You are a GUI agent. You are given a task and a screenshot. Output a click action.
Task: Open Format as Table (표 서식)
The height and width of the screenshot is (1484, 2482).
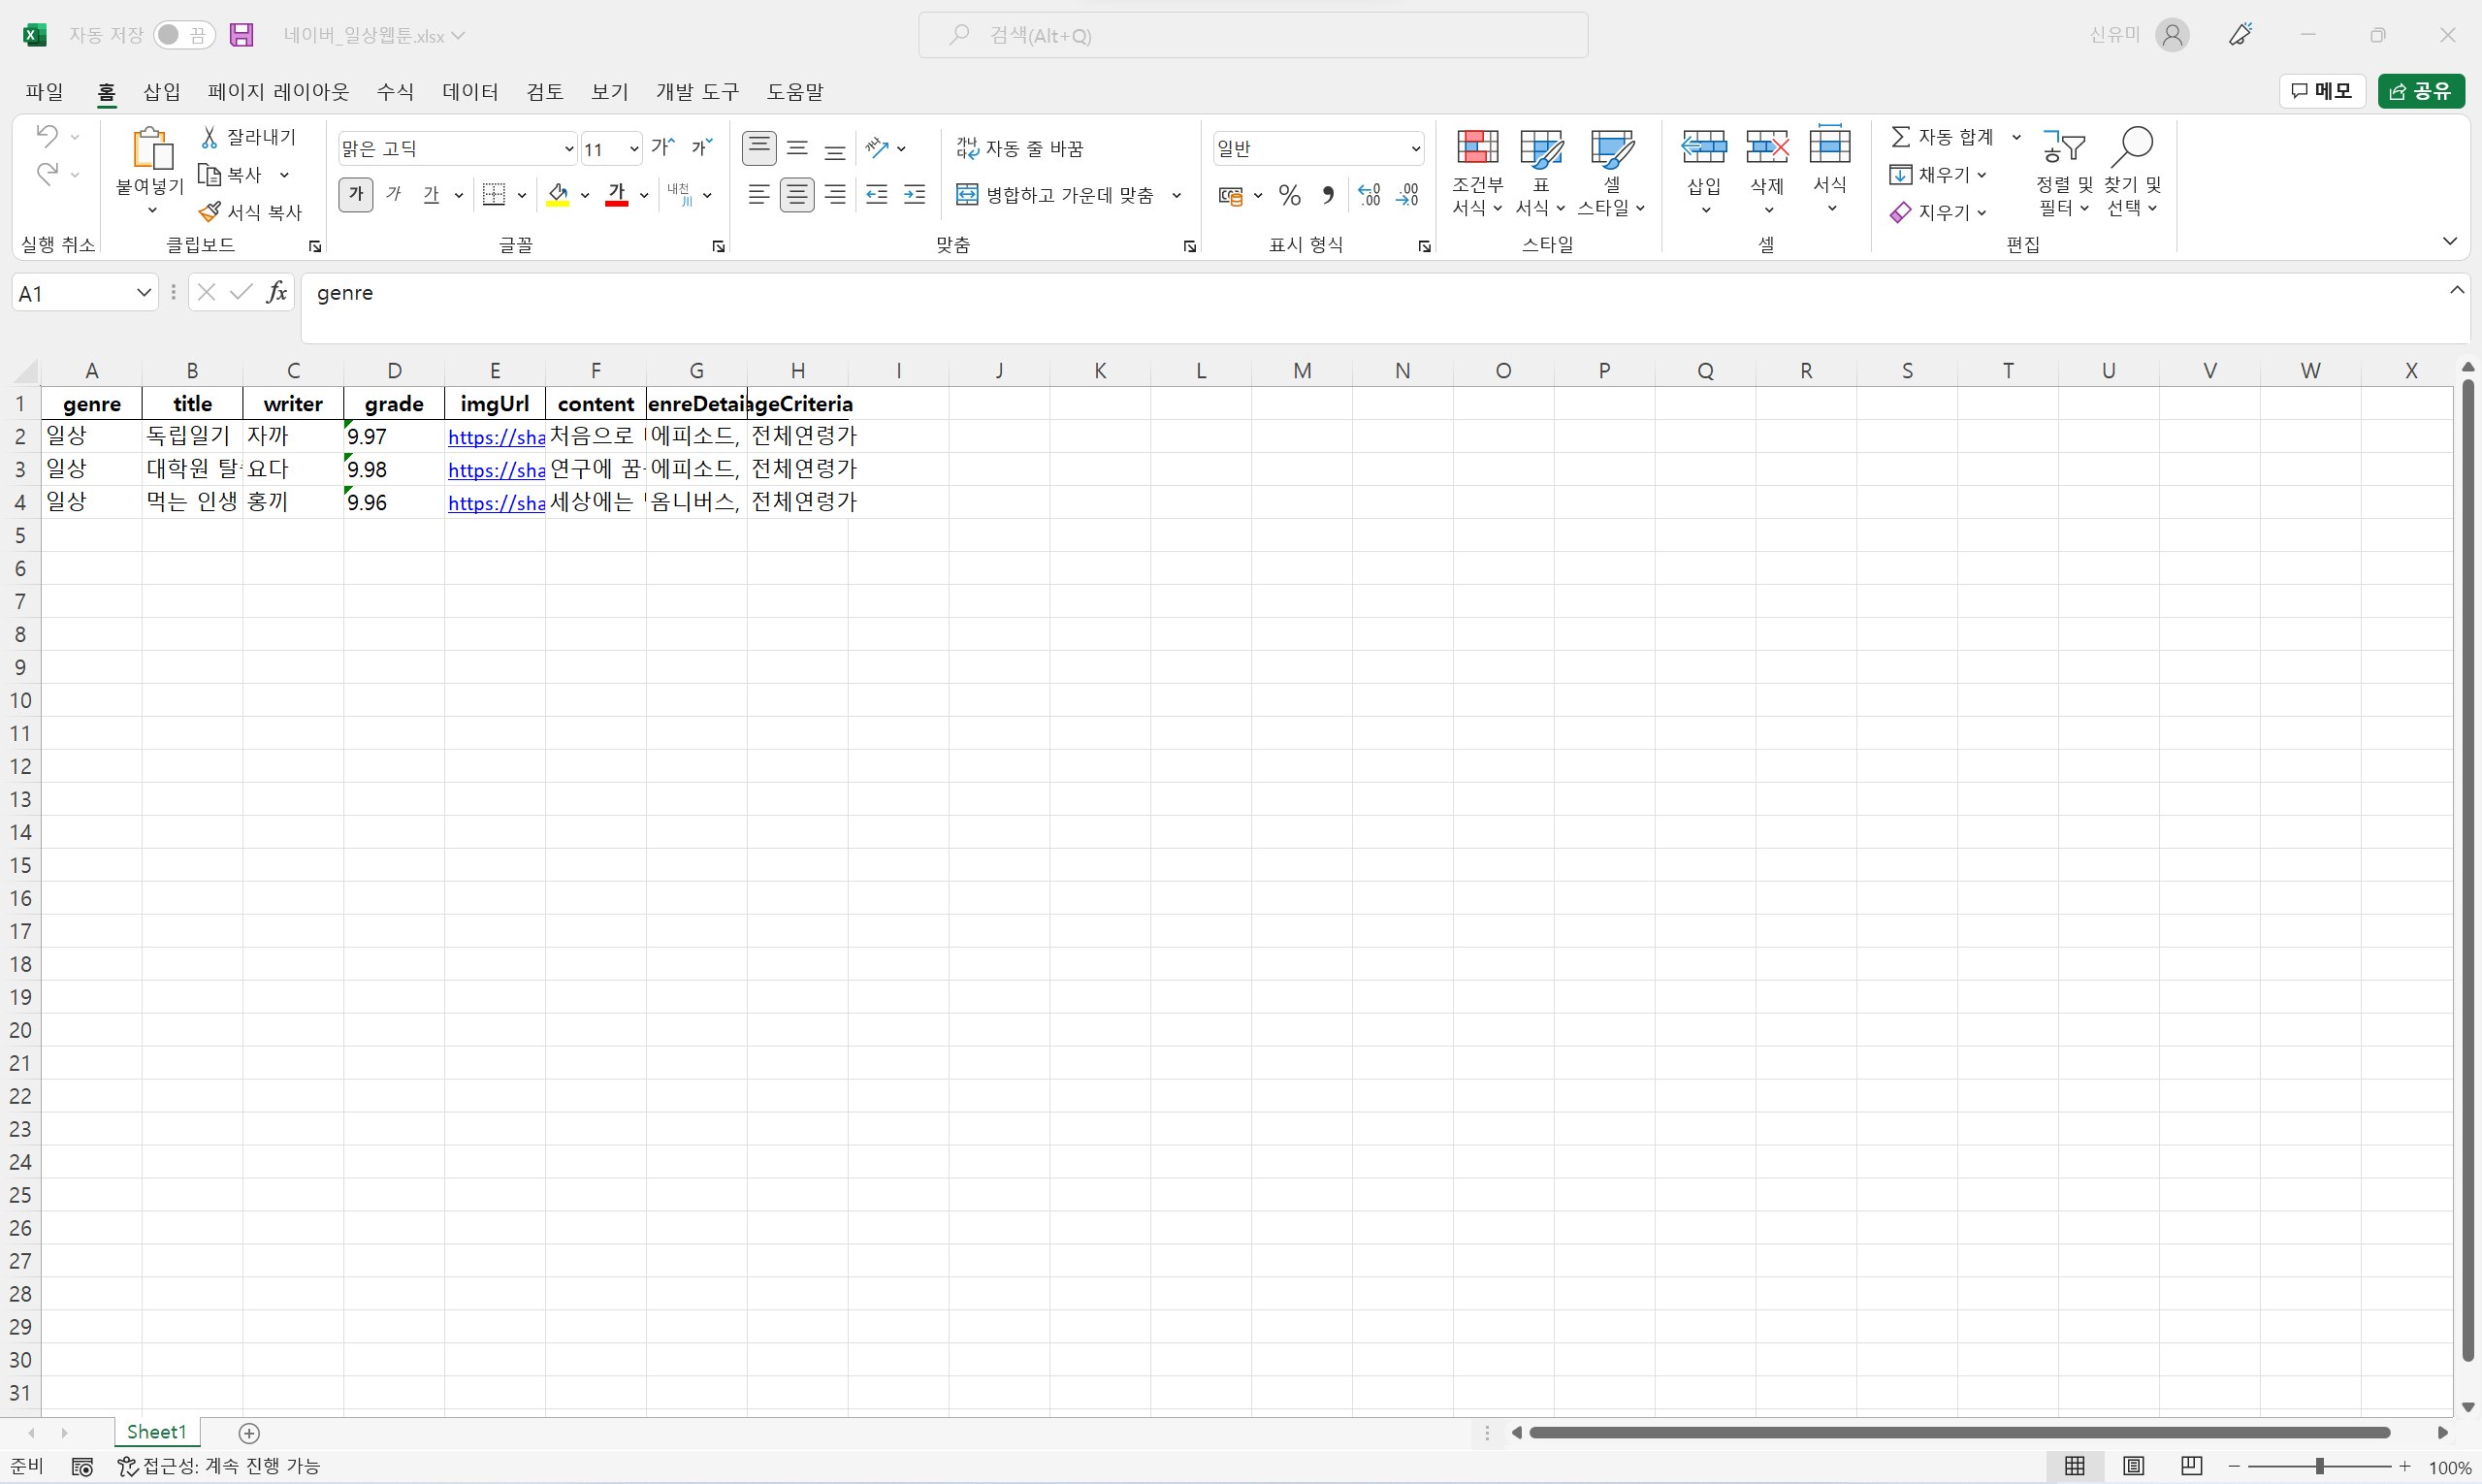(x=1540, y=172)
